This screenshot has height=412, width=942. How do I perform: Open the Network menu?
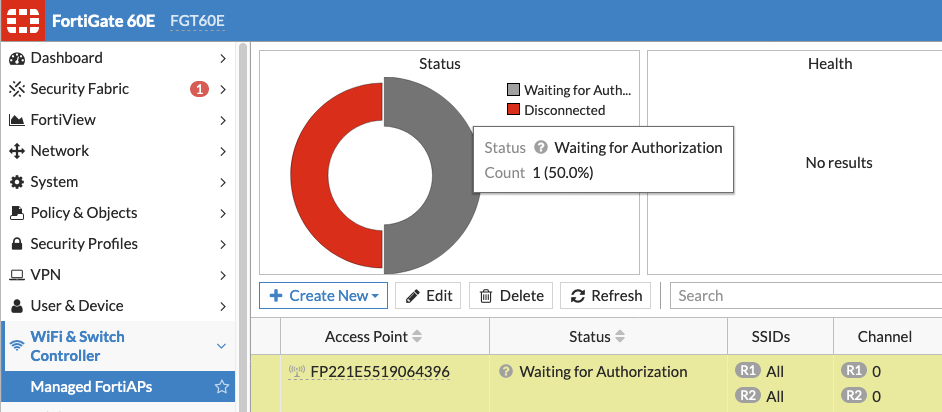(119, 151)
